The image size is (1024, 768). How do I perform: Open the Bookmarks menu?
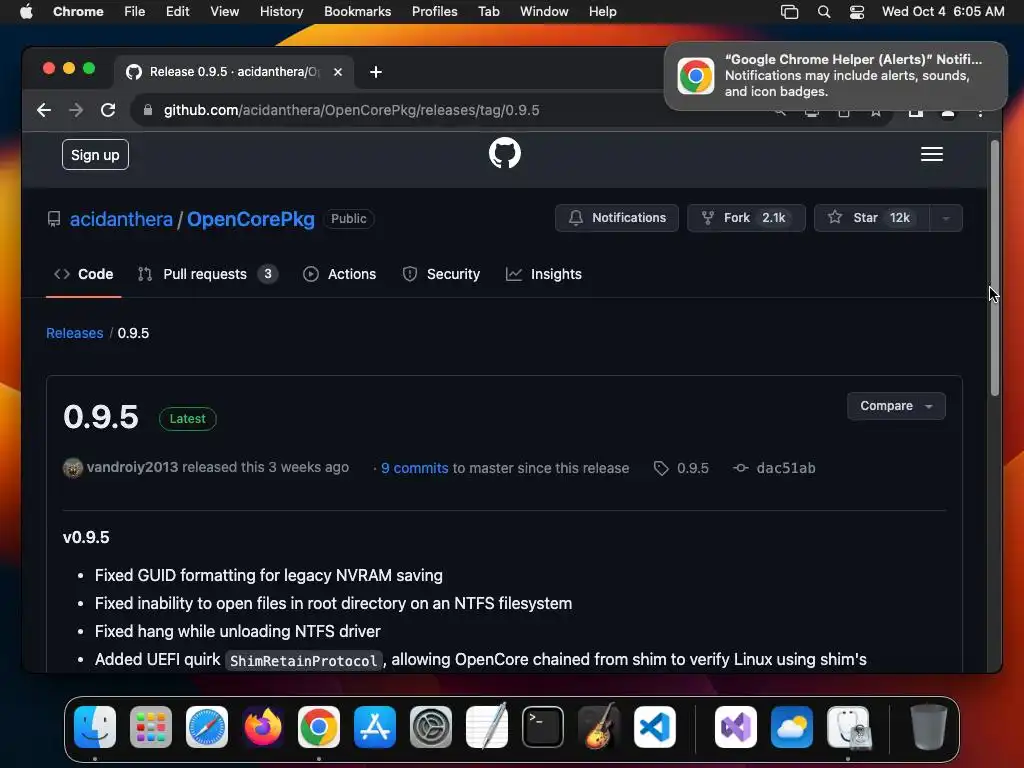[357, 12]
